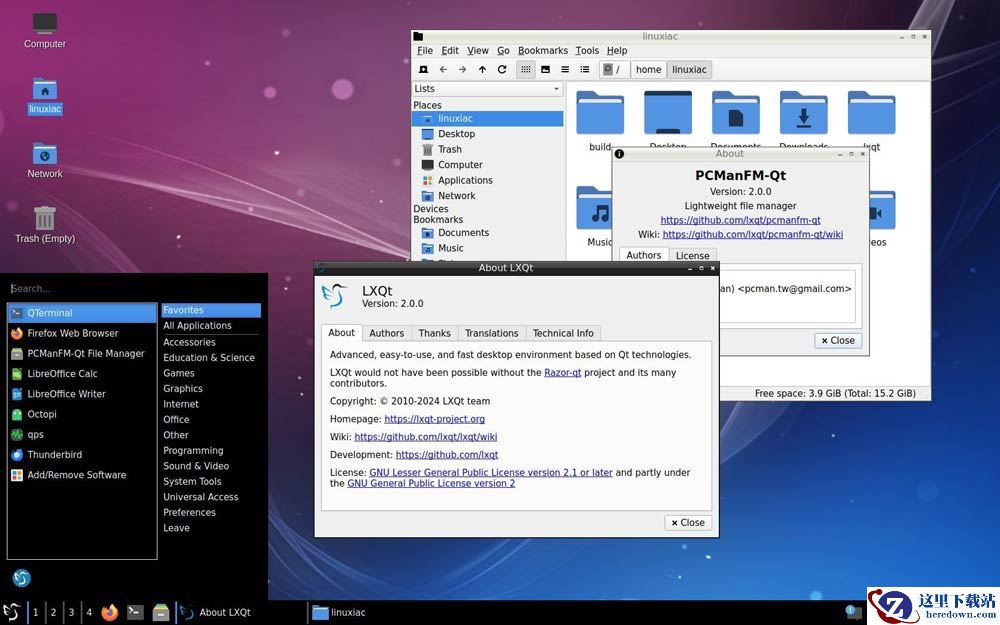Open the Bookmarks menu
This screenshot has height=625, width=1000.
click(x=543, y=50)
